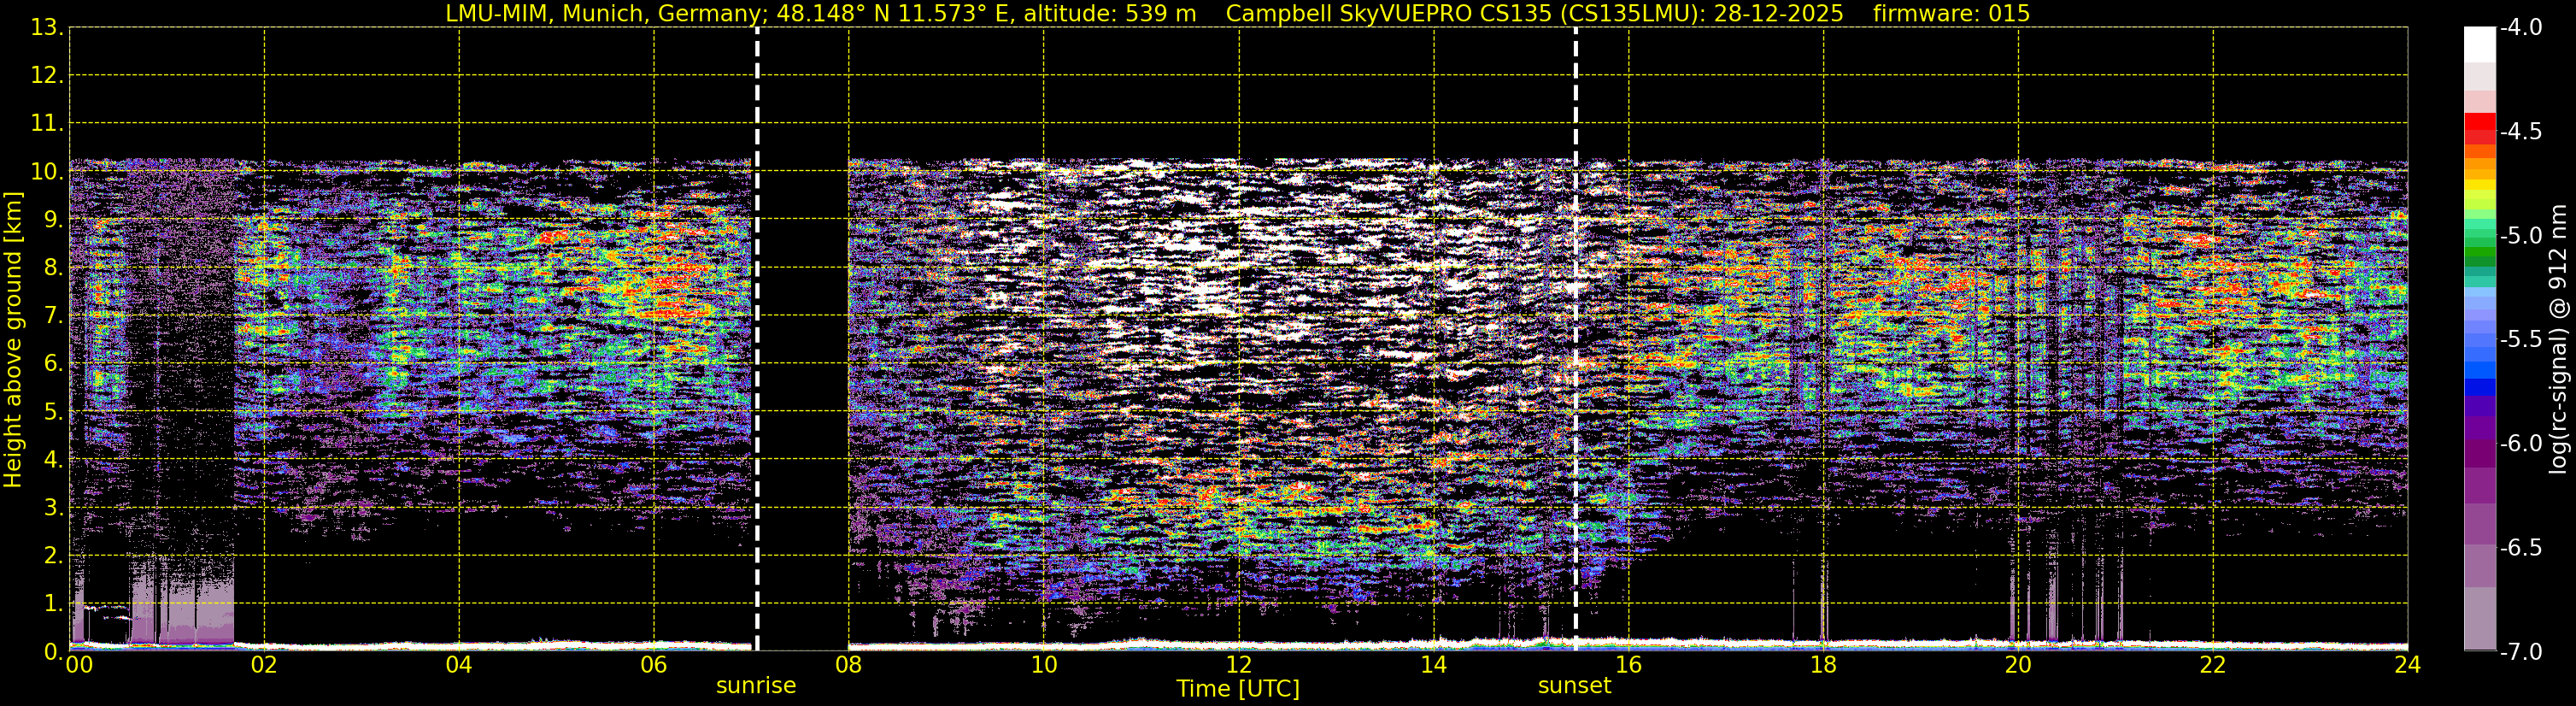Screen dimensions: 2576x706
Task: Click the '11.' height tick label
Action: [47, 124]
